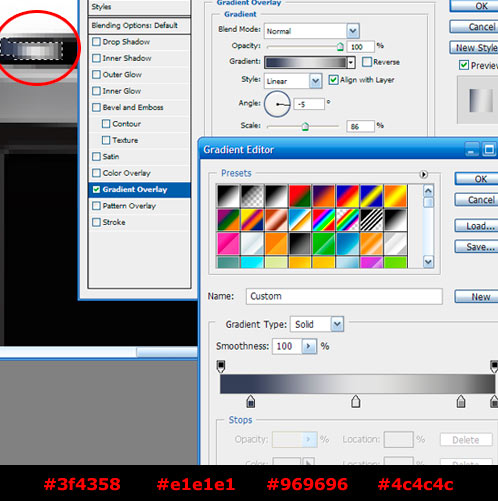Image resolution: width=498 pixels, height=501 pixels.
Task: Enable the Color Overlay style
Action: pos(96,173)
